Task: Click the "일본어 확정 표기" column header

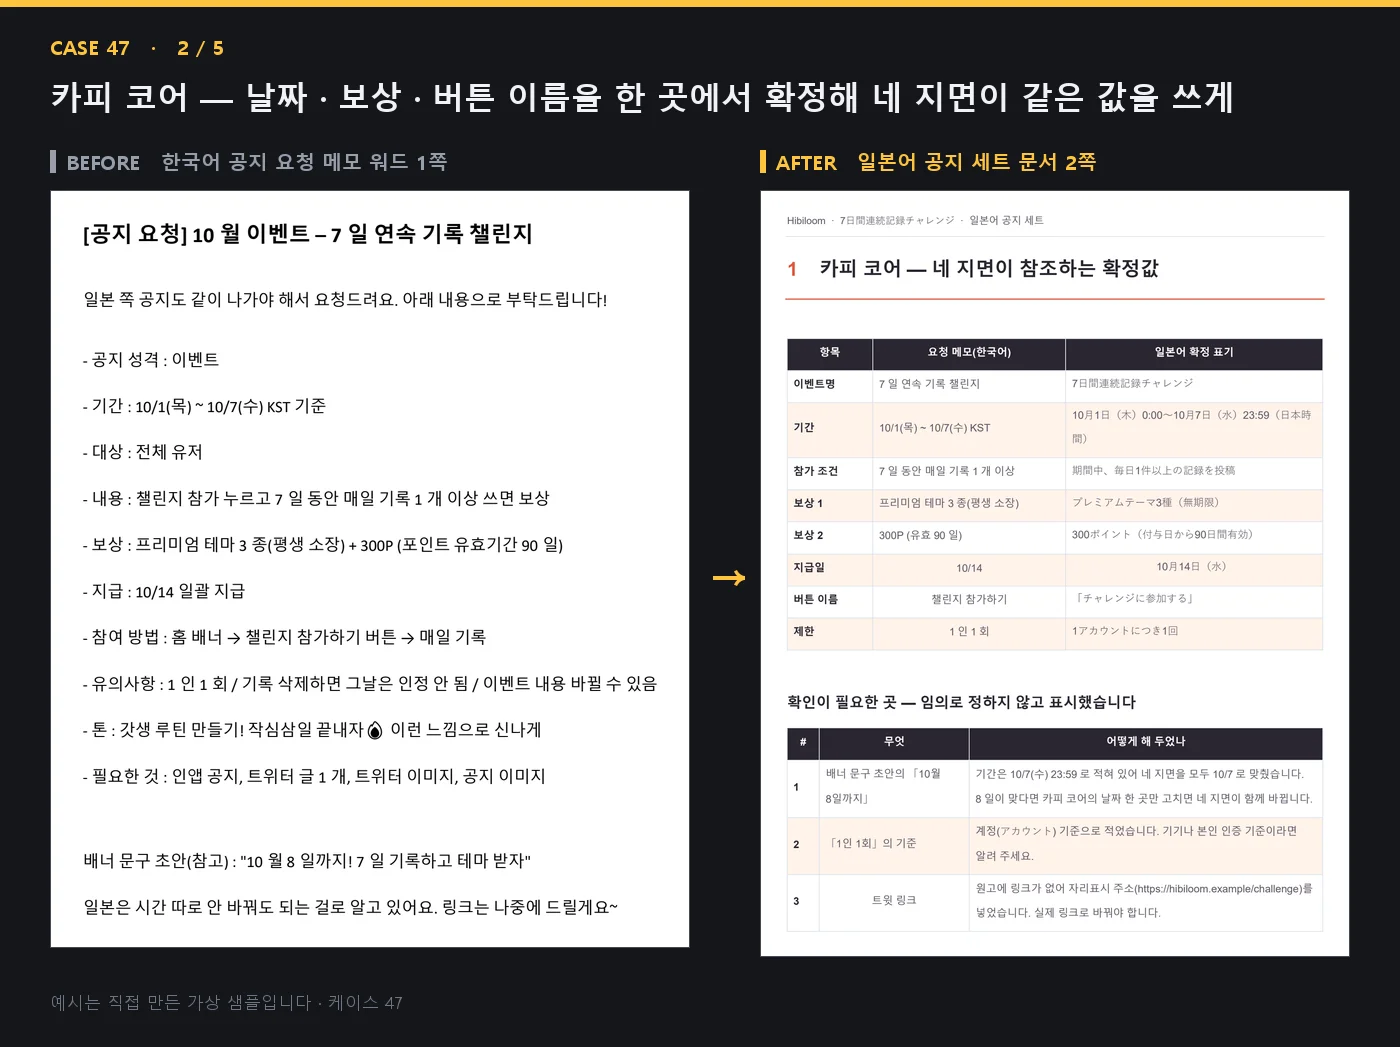Action: (1194, 352)
